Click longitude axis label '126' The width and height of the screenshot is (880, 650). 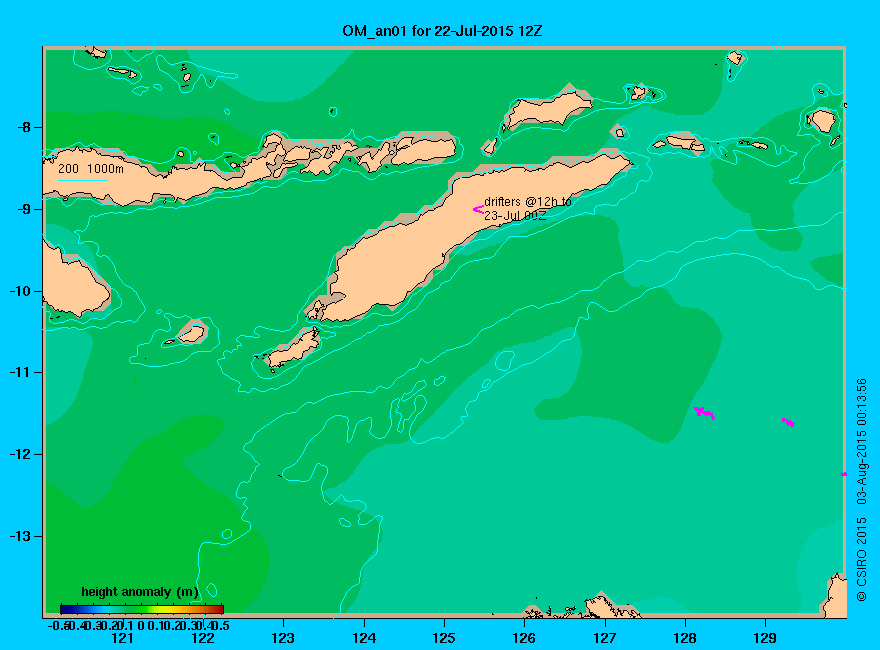tap(524, 638)
